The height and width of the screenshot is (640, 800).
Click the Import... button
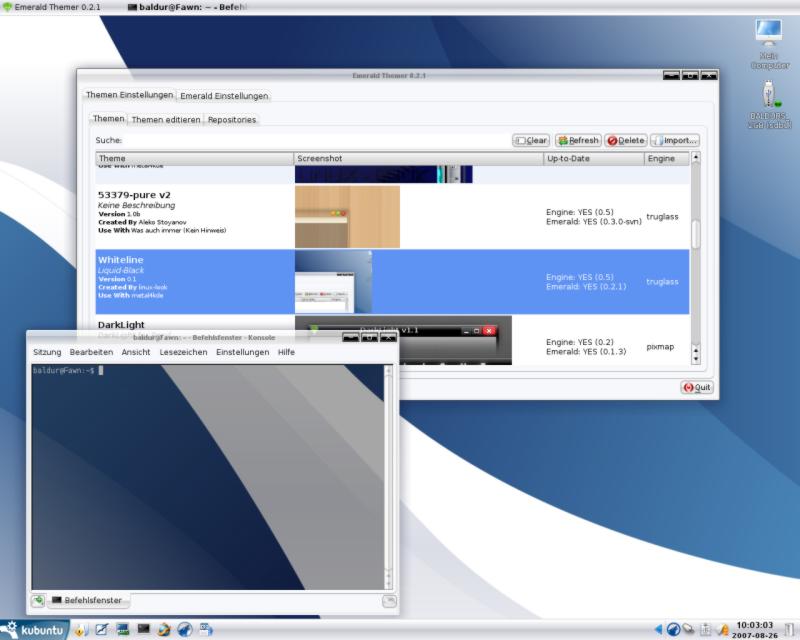tap(674, 140)
